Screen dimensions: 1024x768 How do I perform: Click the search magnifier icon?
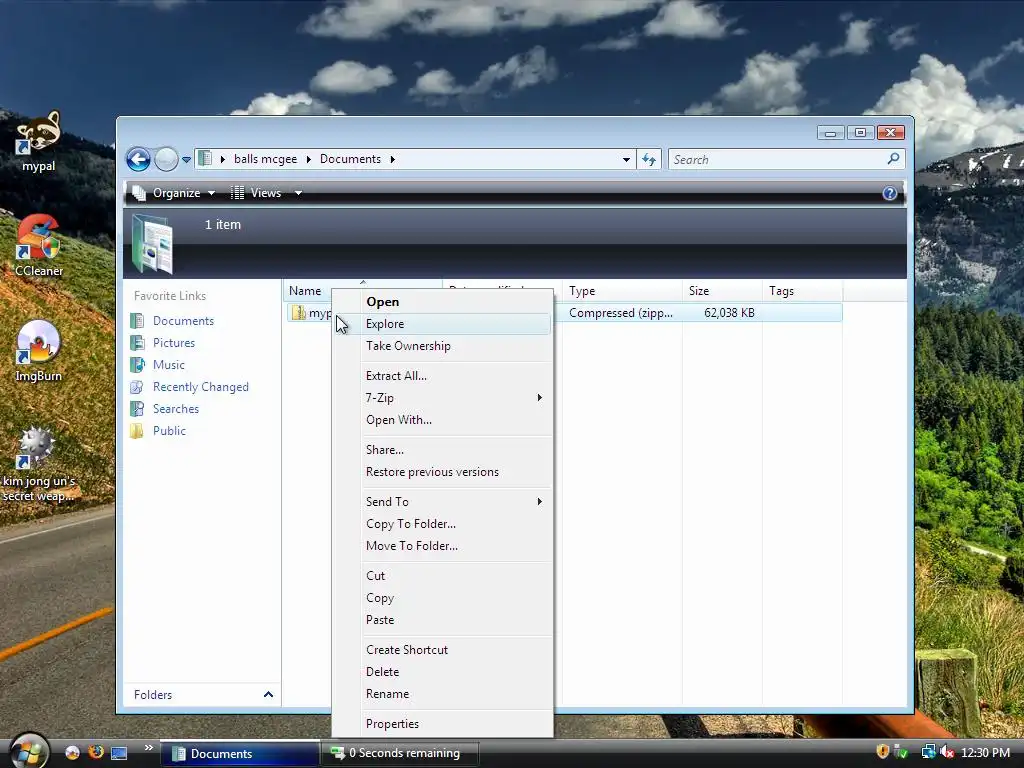click(x=893, y=159)
